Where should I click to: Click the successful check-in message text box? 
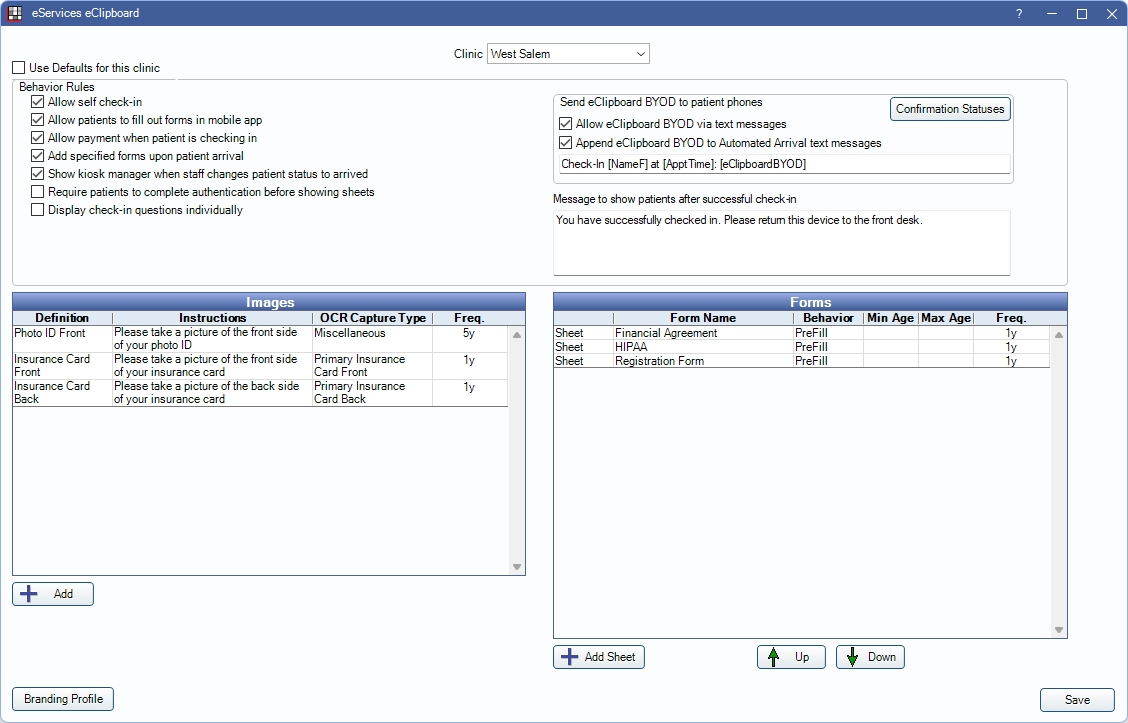pos(781,242)
